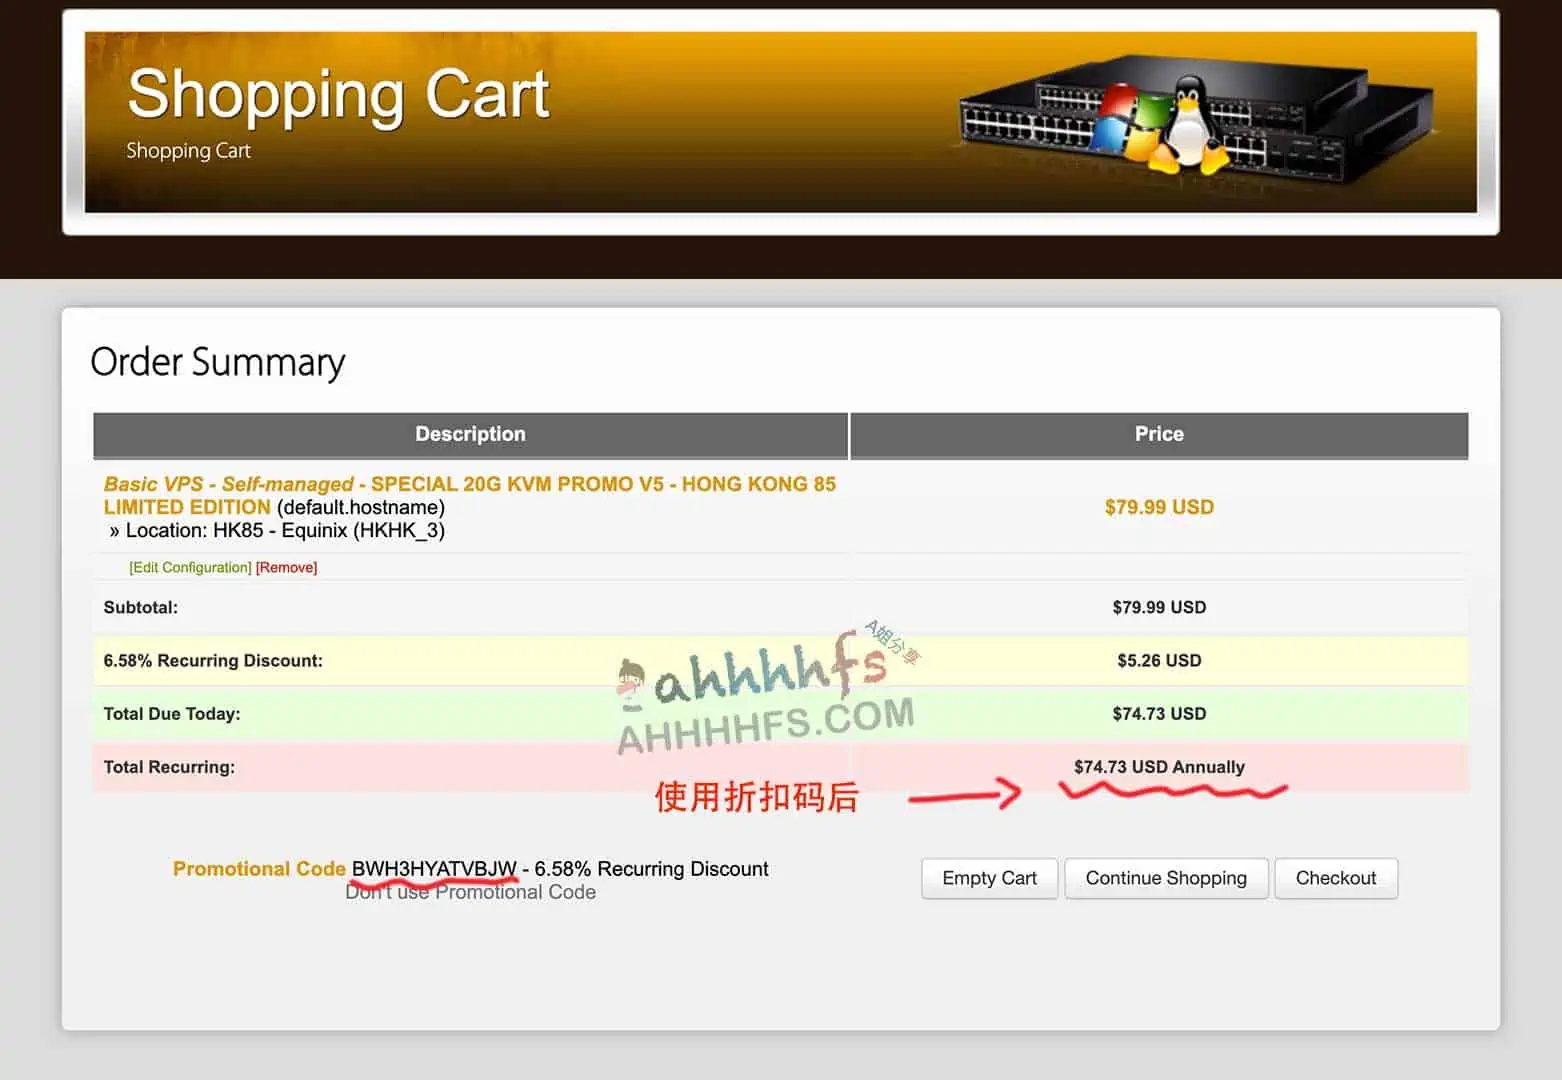Select the Price column header
Screen dimensions: 1562x1080
coord(1158,434)
